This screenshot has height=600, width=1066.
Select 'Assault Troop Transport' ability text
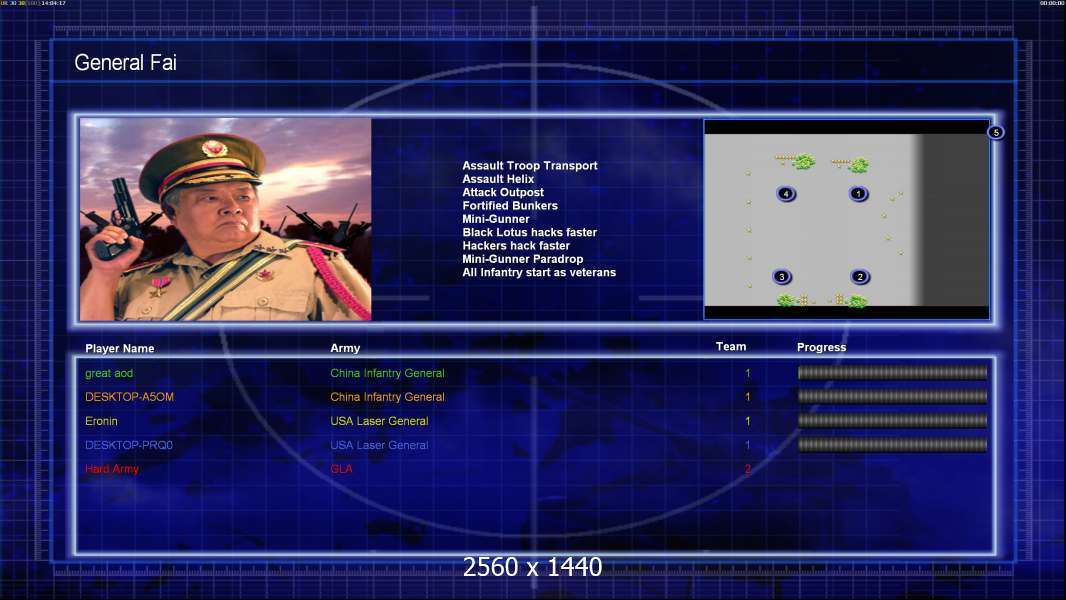click(x=530, y=165)
